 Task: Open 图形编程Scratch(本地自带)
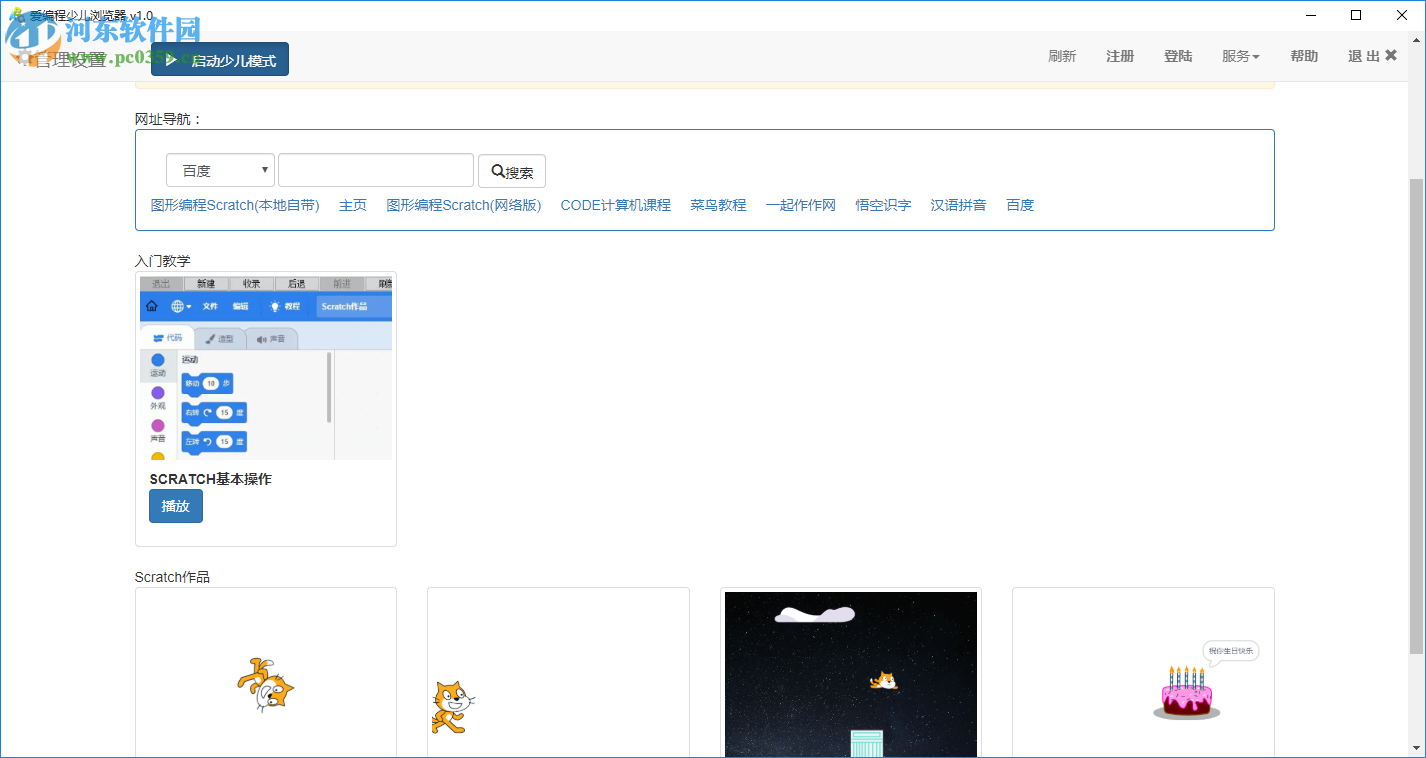[236, 205]
